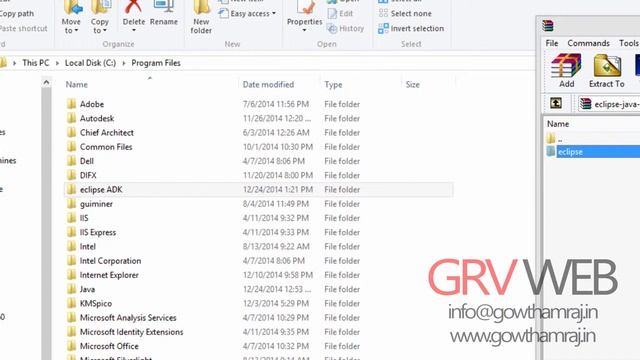Click the Edit ribbon button
Image resolution: width=640 pixels, height=360 pixels.
click(340, 13)
